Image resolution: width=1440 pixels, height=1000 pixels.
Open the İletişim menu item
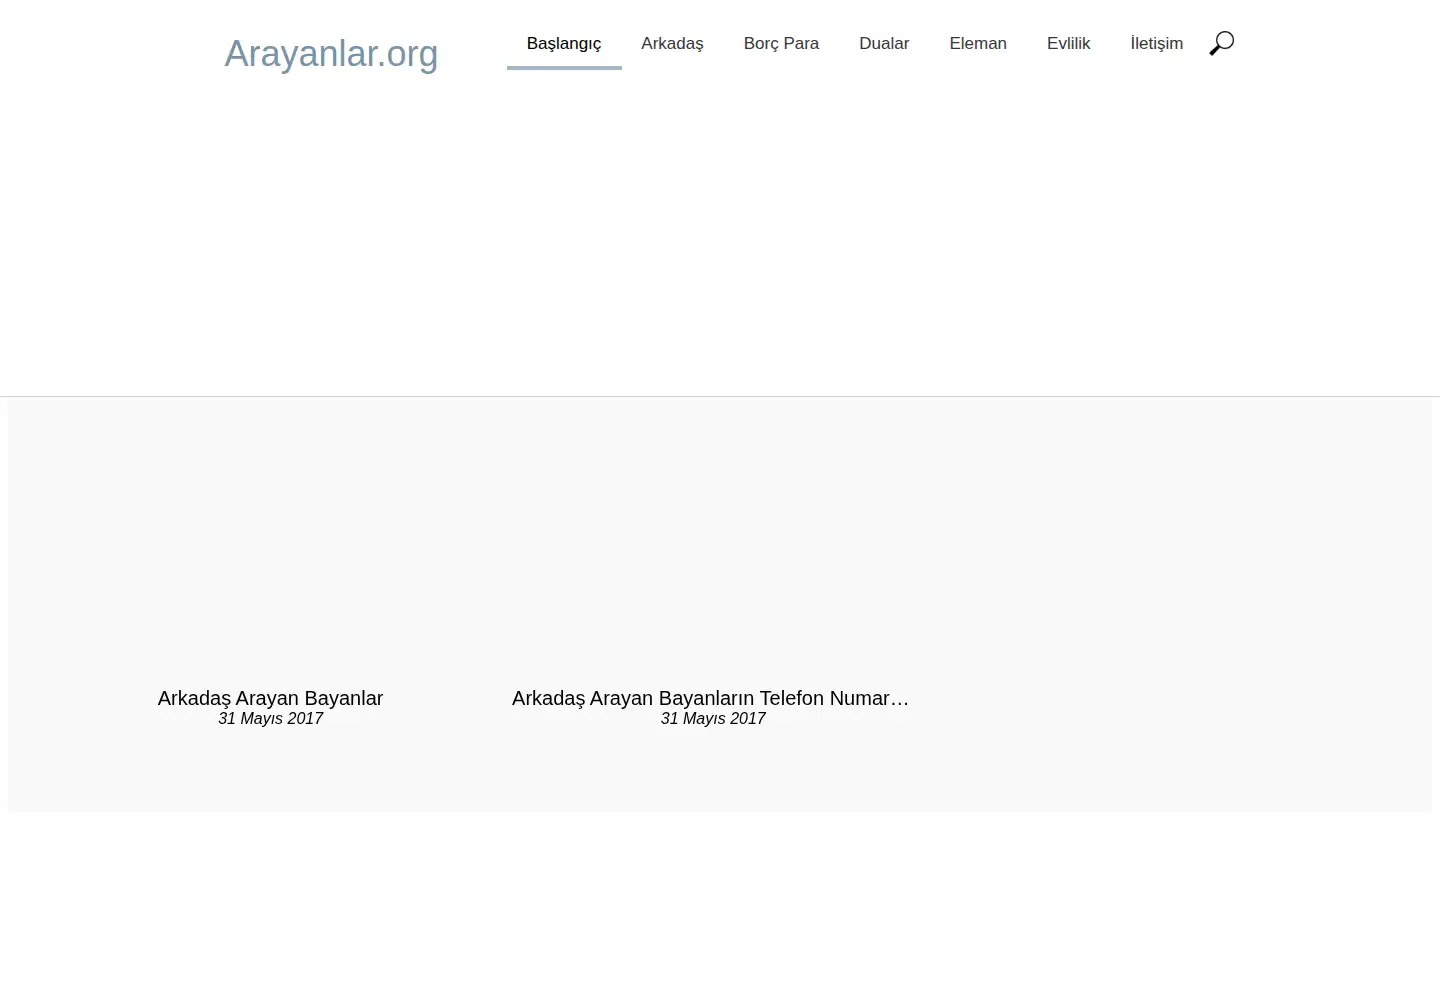(x=1156, y=44)
